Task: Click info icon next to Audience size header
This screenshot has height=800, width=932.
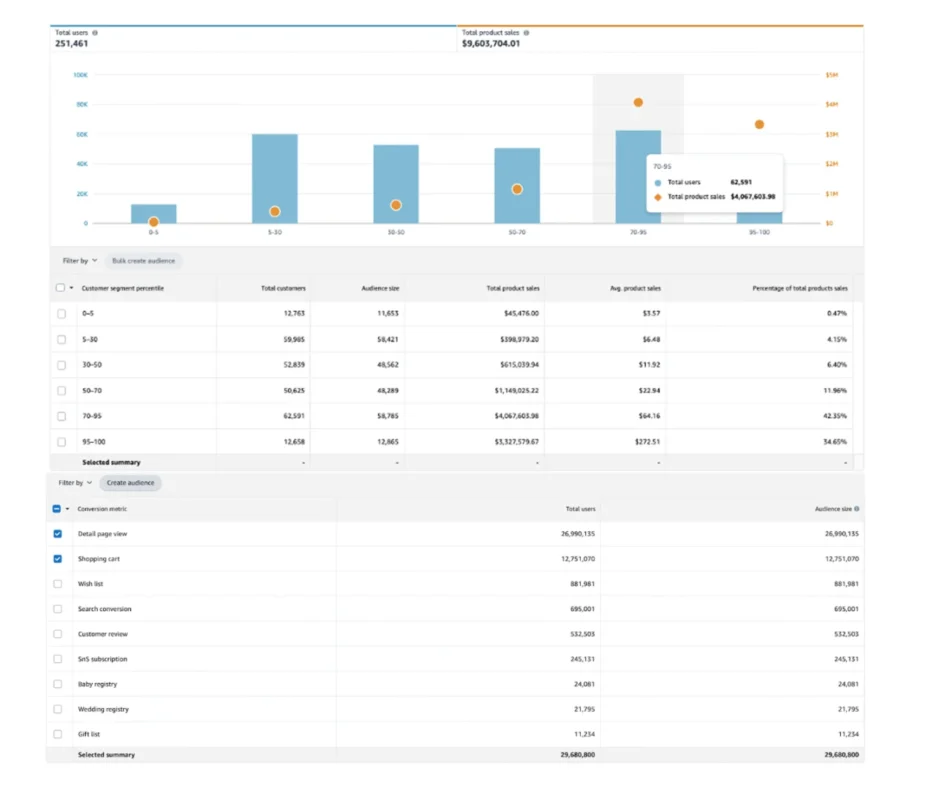Action: pyautogui.click(x=857, y=509)
